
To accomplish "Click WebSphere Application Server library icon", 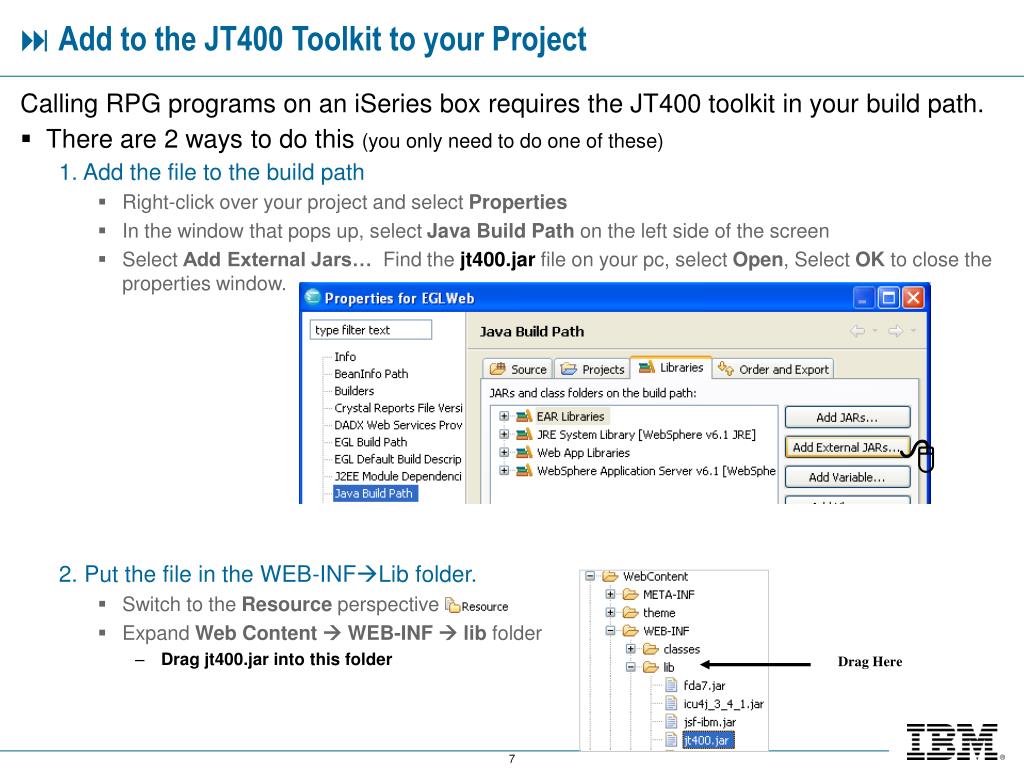I will (x=524, y=470).
